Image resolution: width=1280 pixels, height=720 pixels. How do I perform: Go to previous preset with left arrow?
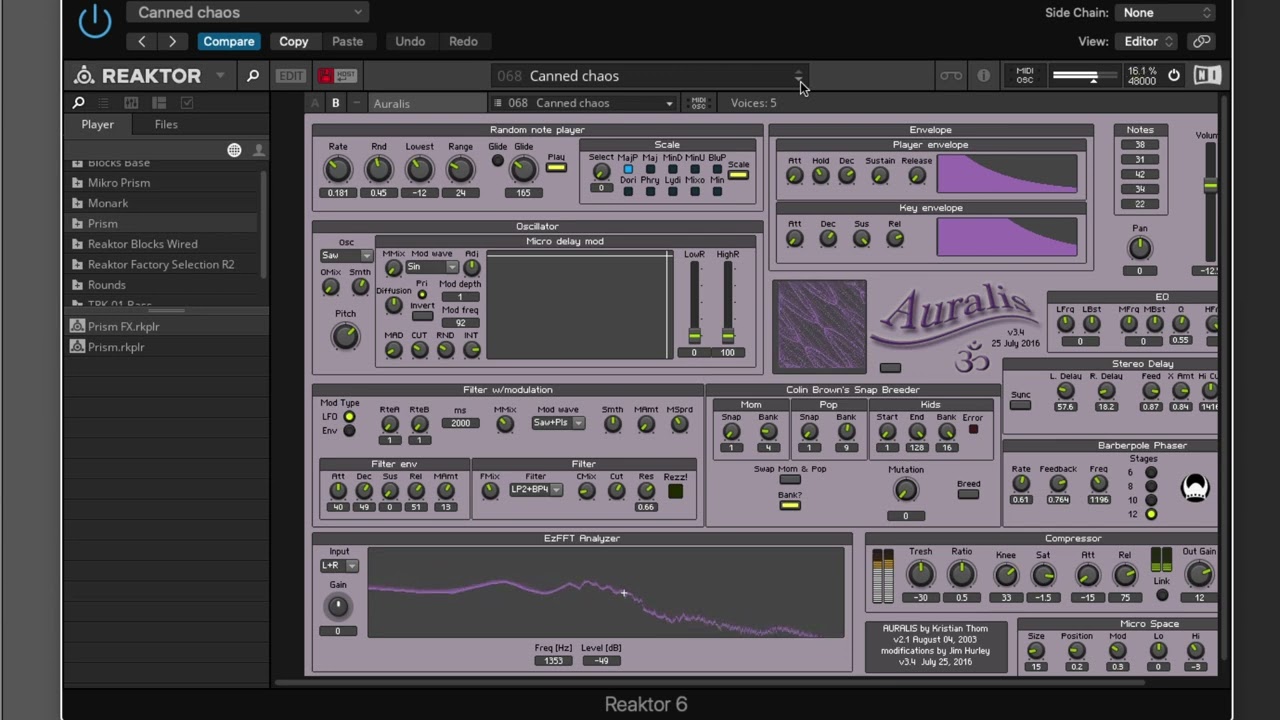[142, 41]
